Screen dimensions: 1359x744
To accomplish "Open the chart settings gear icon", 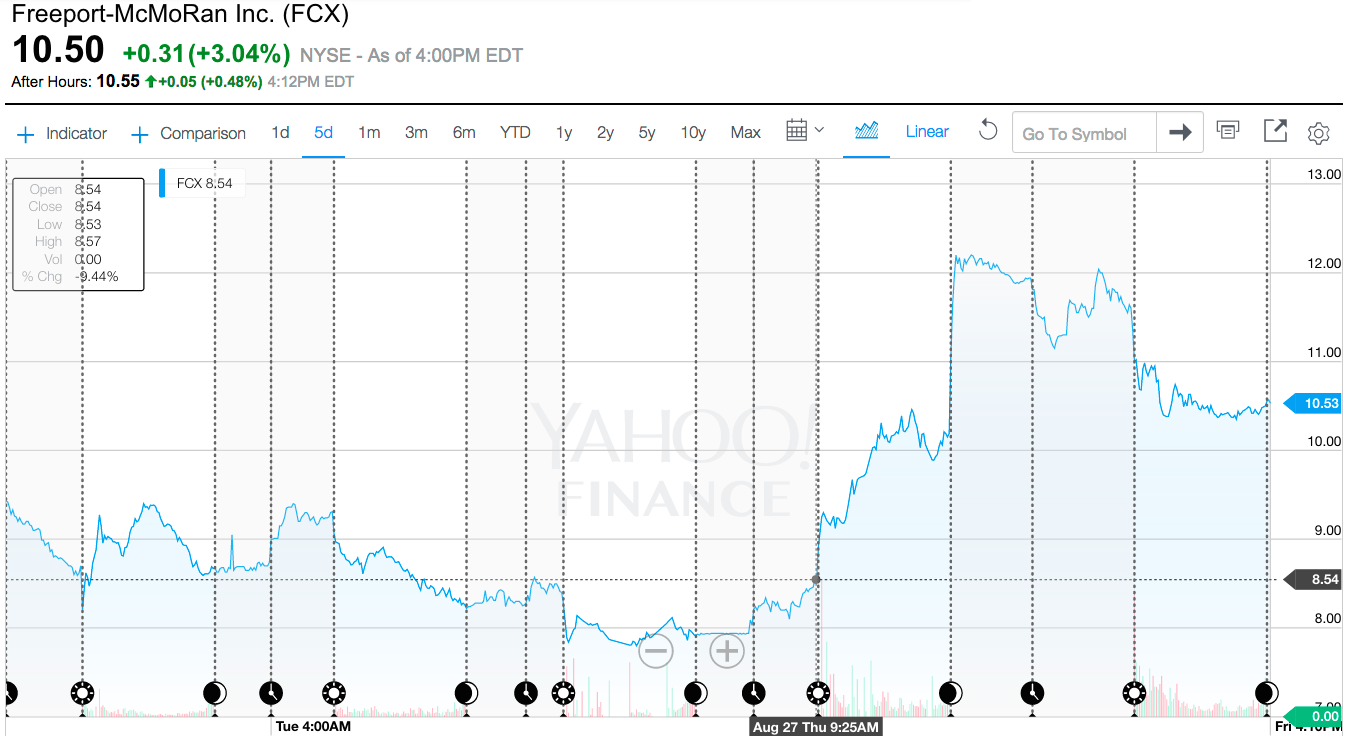I will [1319, 133].
